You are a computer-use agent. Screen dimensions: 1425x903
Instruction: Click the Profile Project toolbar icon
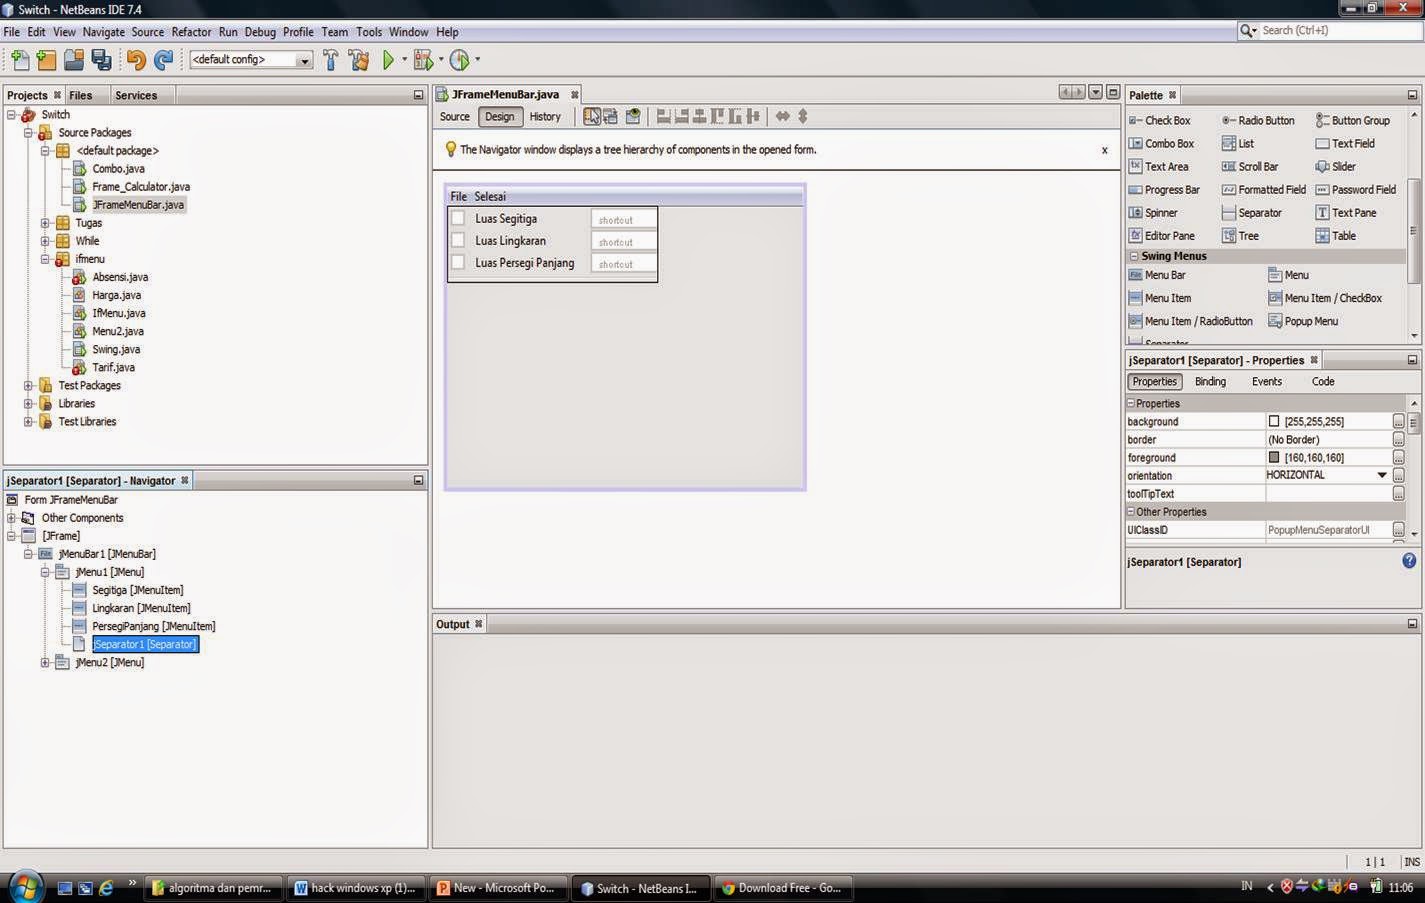click(460, 60)
